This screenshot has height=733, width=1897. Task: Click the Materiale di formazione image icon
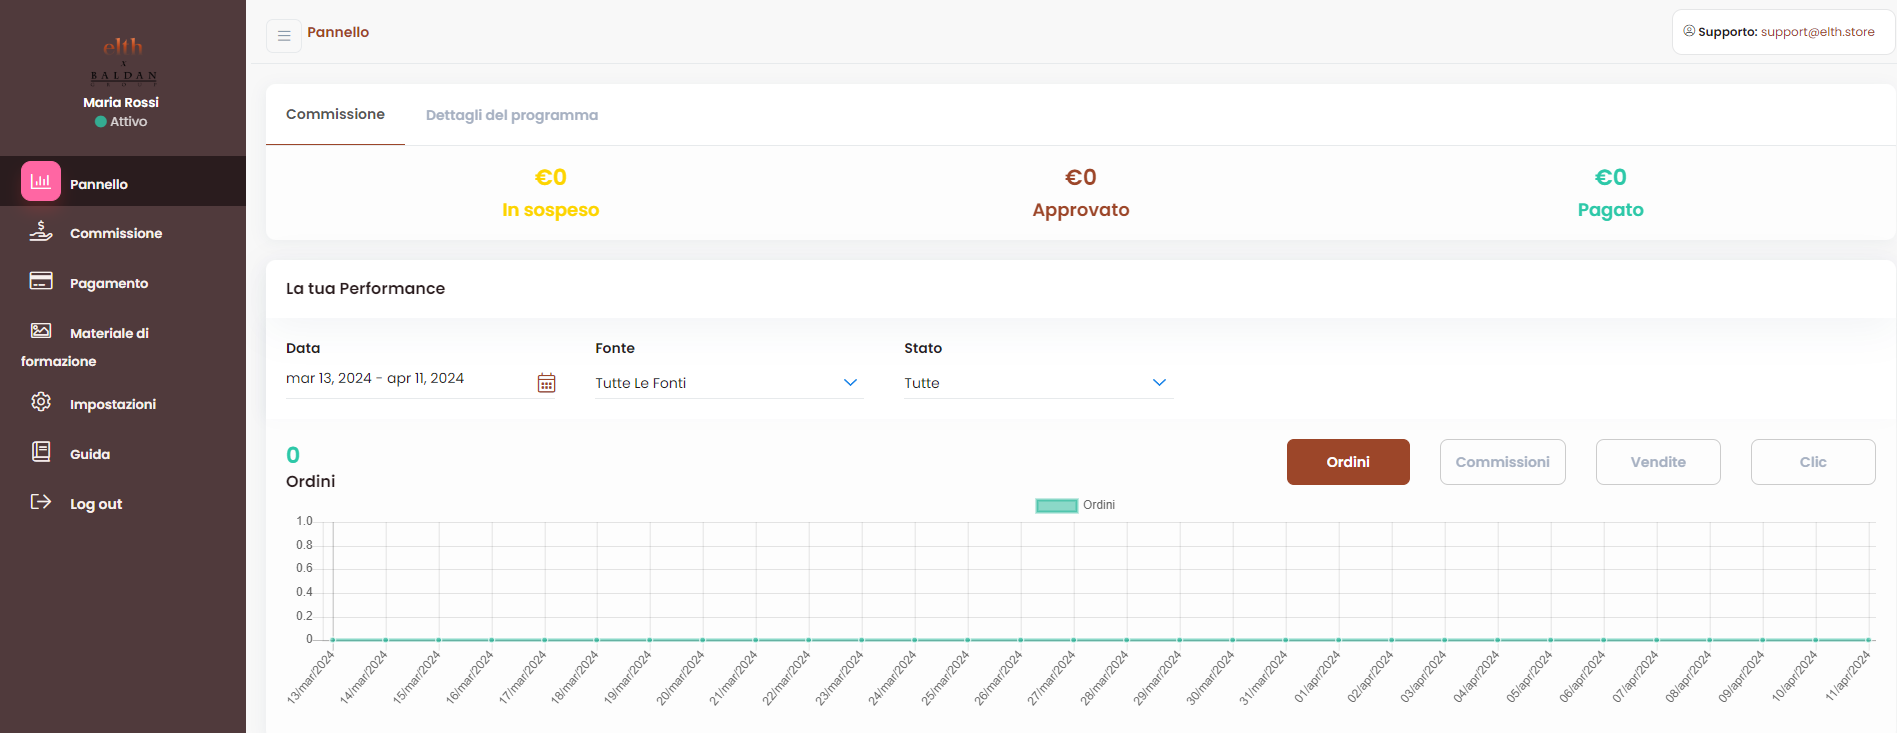(x=41, y=330)
